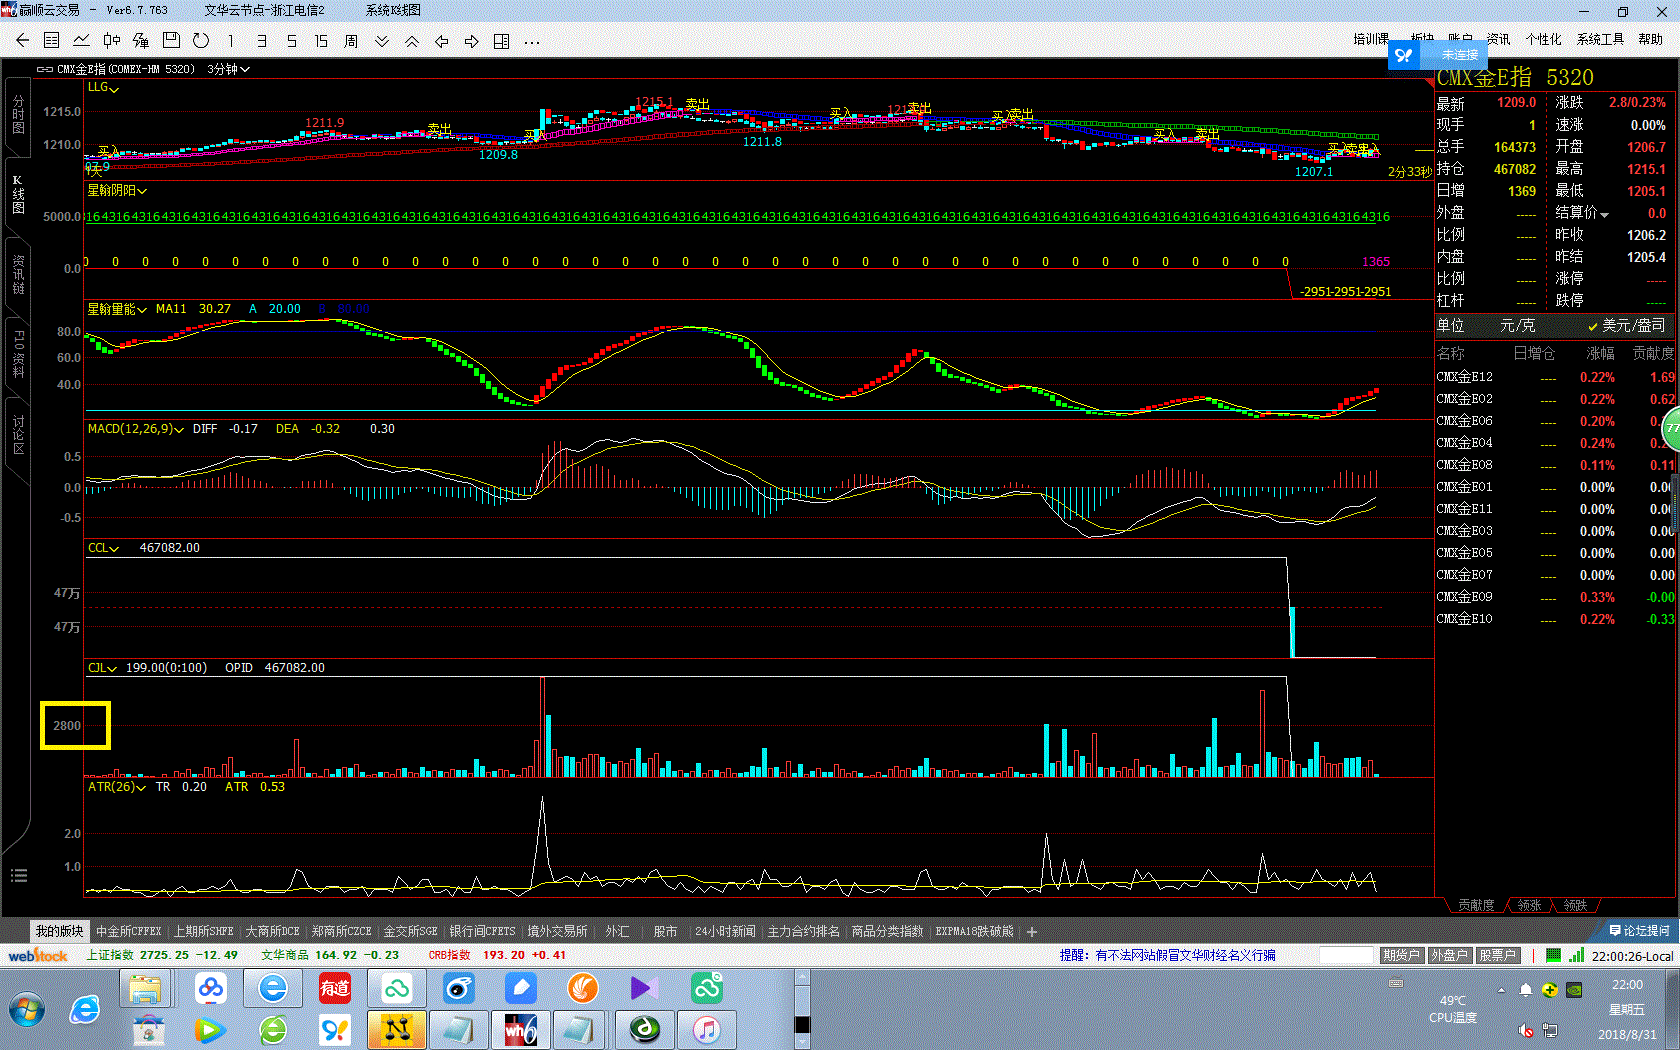The image size is (1680, 1050).
Task: Click the hamburger list icon in left sidebar
Action: tap(18, 876)
